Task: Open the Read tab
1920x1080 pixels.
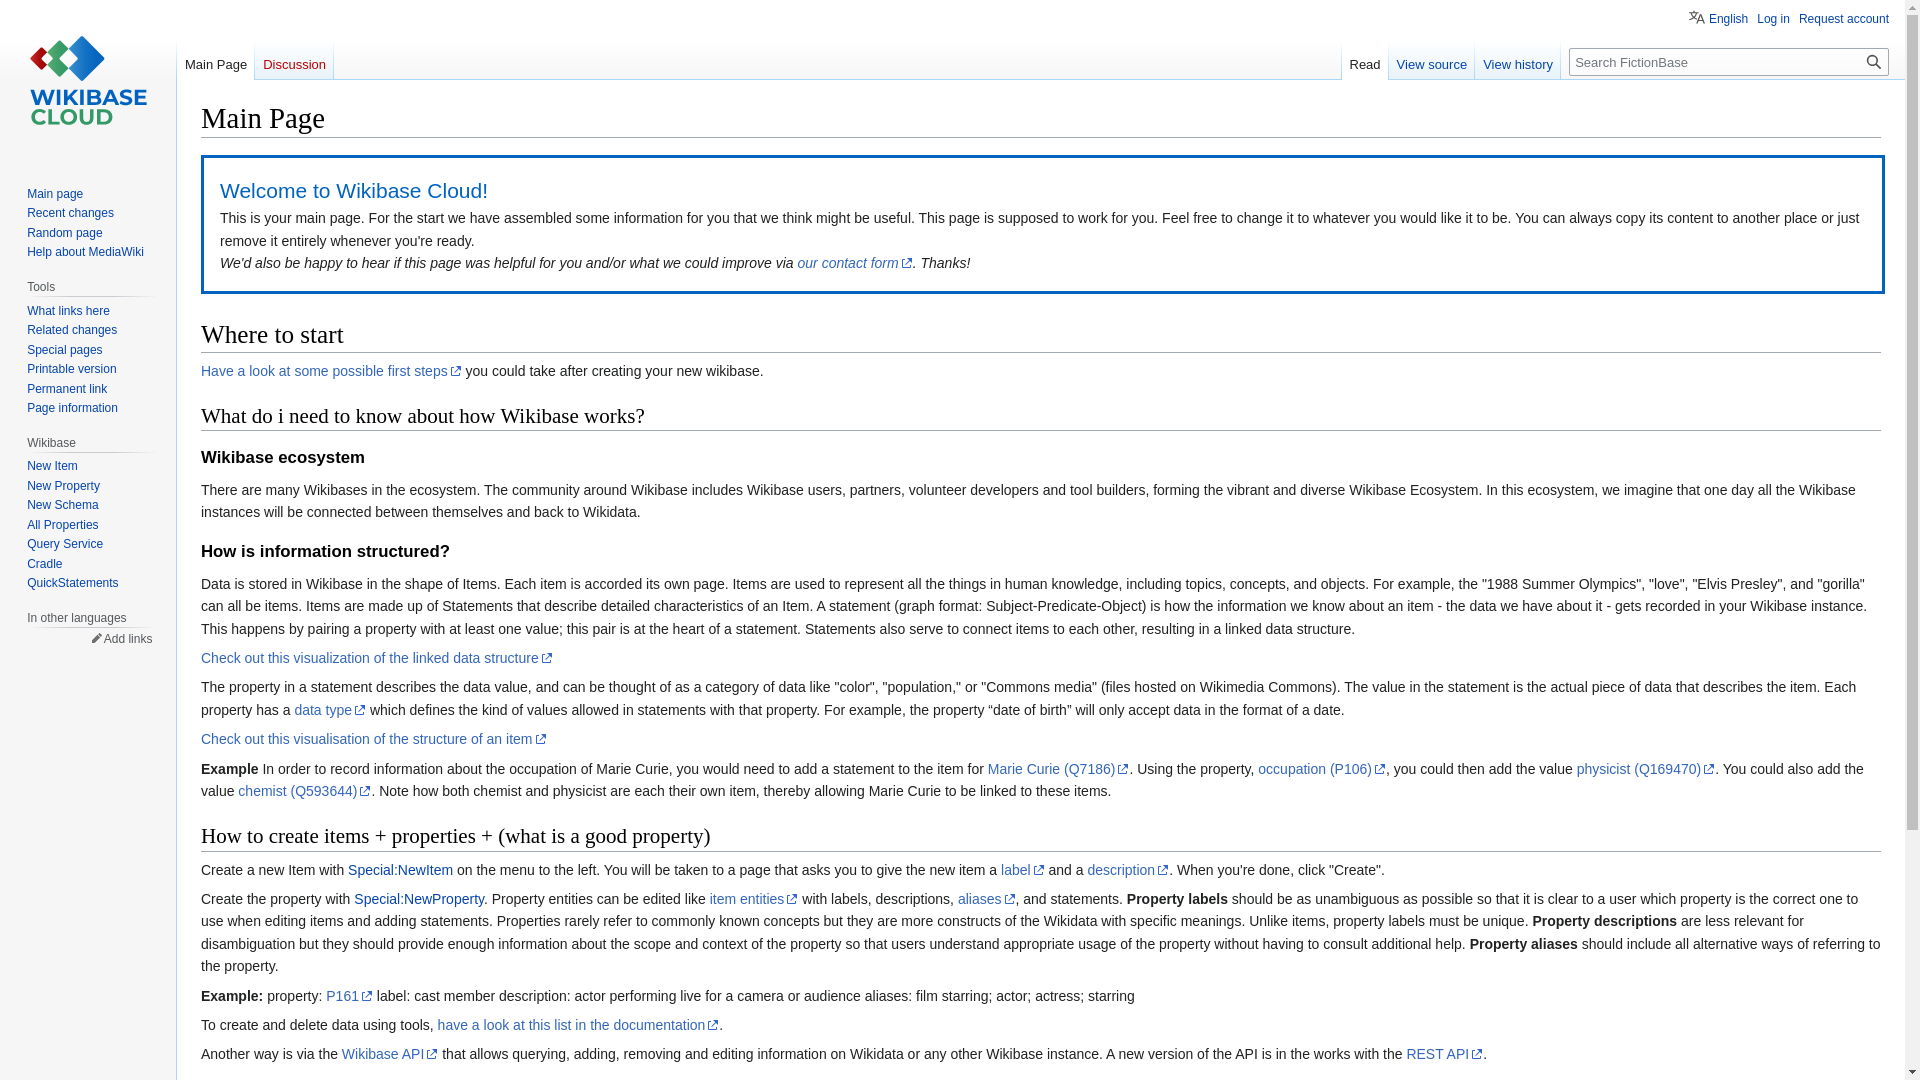Action: click(x=1364, y=64)
